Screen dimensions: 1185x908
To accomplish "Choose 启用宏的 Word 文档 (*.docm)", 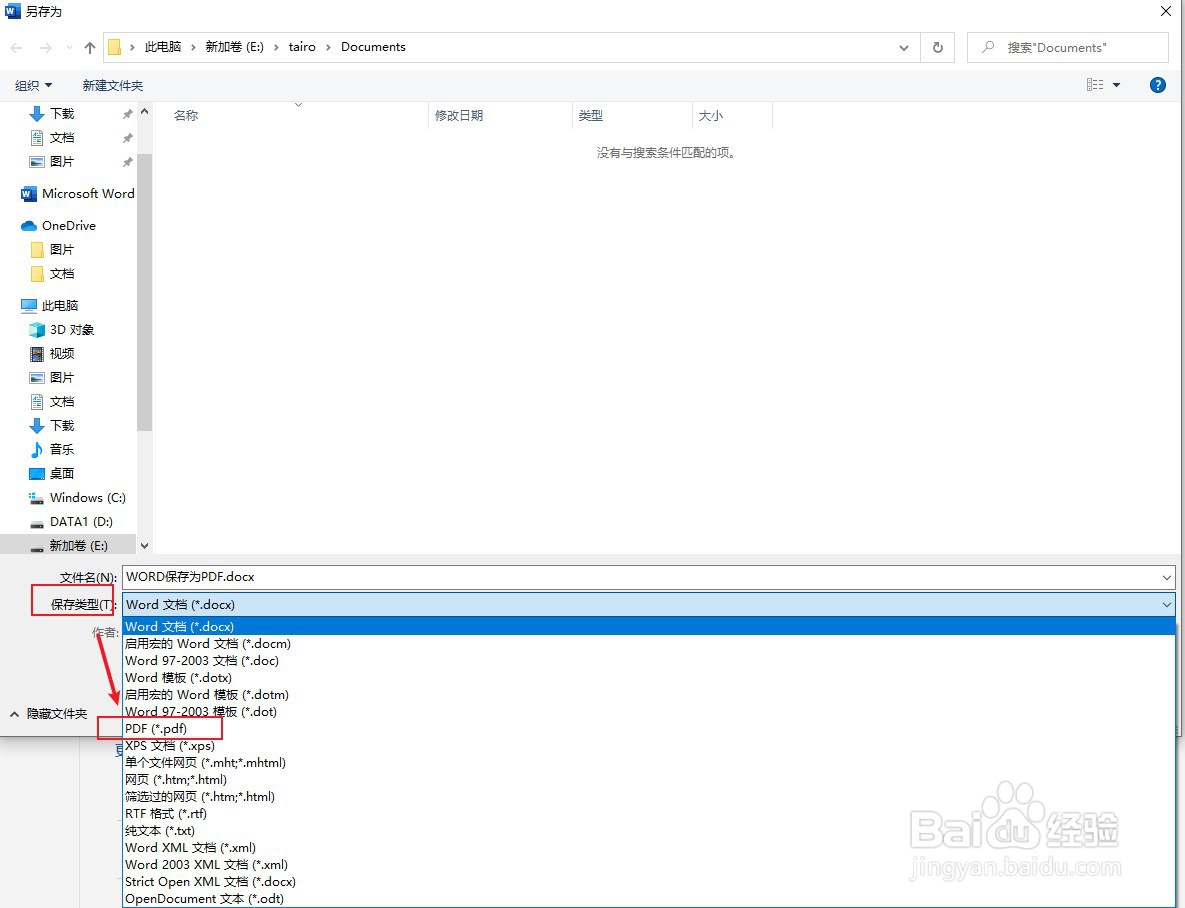I will click(648, 643).
